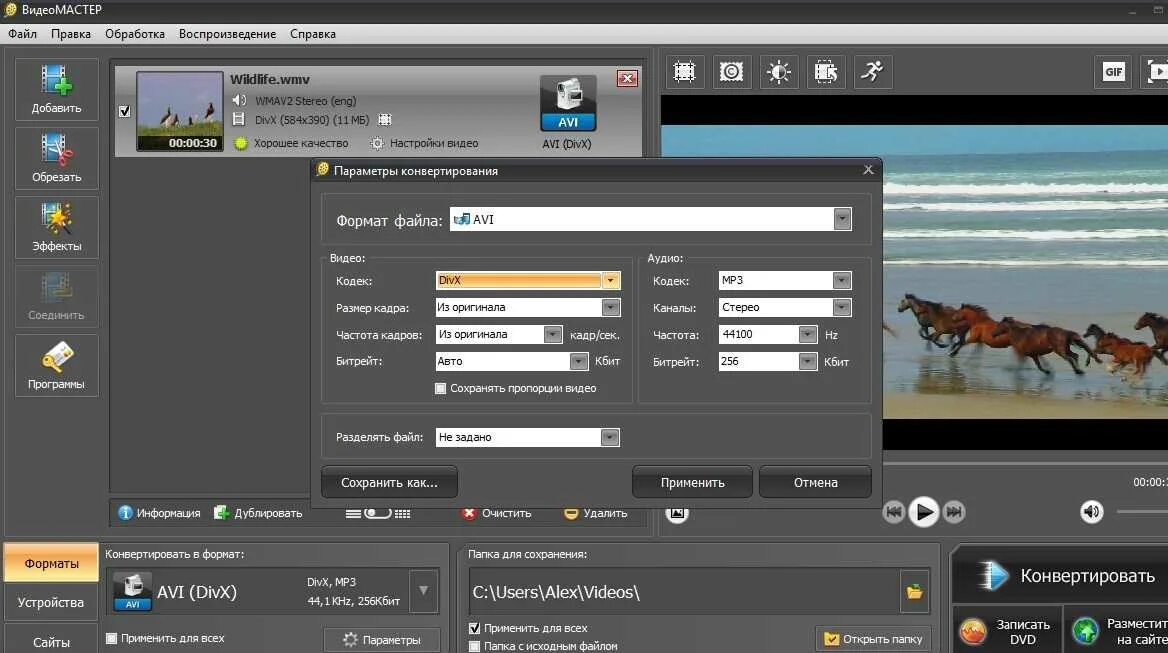Enable Сохранять пропорции видео checkbox
Image resolution: width=1168 pixels, height=653 pixels.
(x=440, y=389)
